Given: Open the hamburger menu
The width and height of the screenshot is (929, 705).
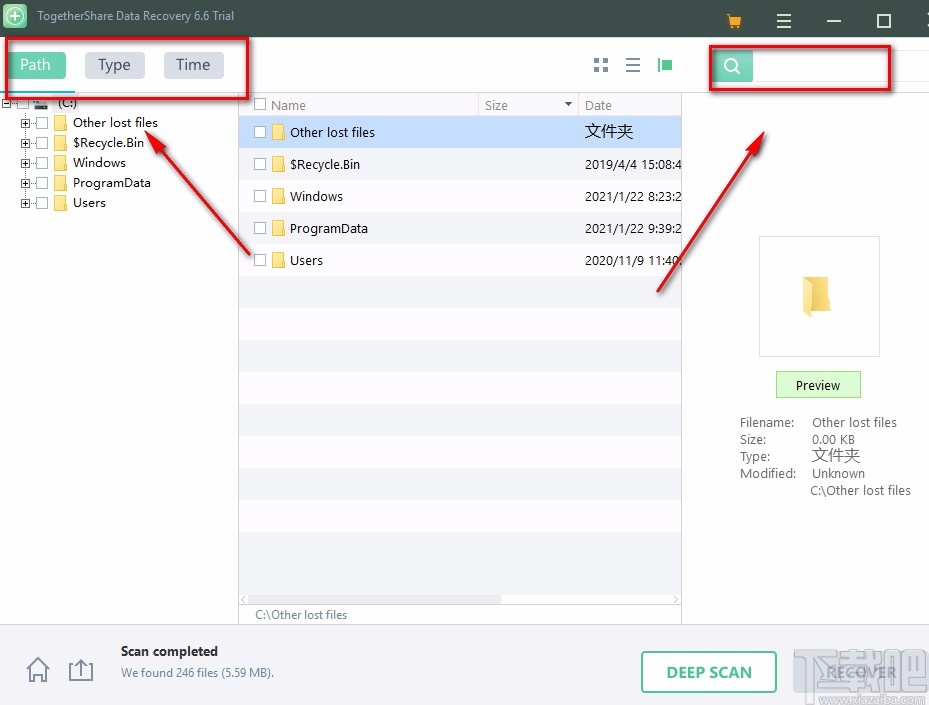Looking at the screenshot, I should pyautogui.click(x=784, y=20).
